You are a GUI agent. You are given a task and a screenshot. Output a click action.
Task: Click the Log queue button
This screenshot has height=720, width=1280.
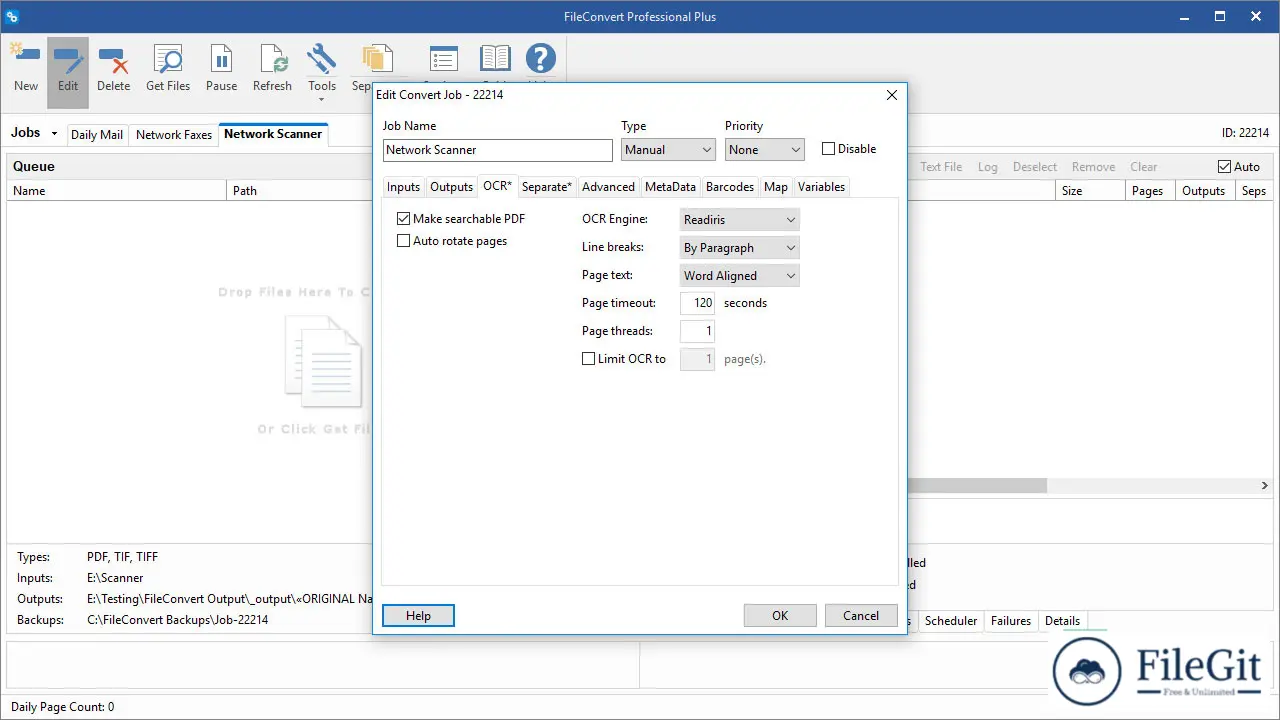(x=987, y=167)
